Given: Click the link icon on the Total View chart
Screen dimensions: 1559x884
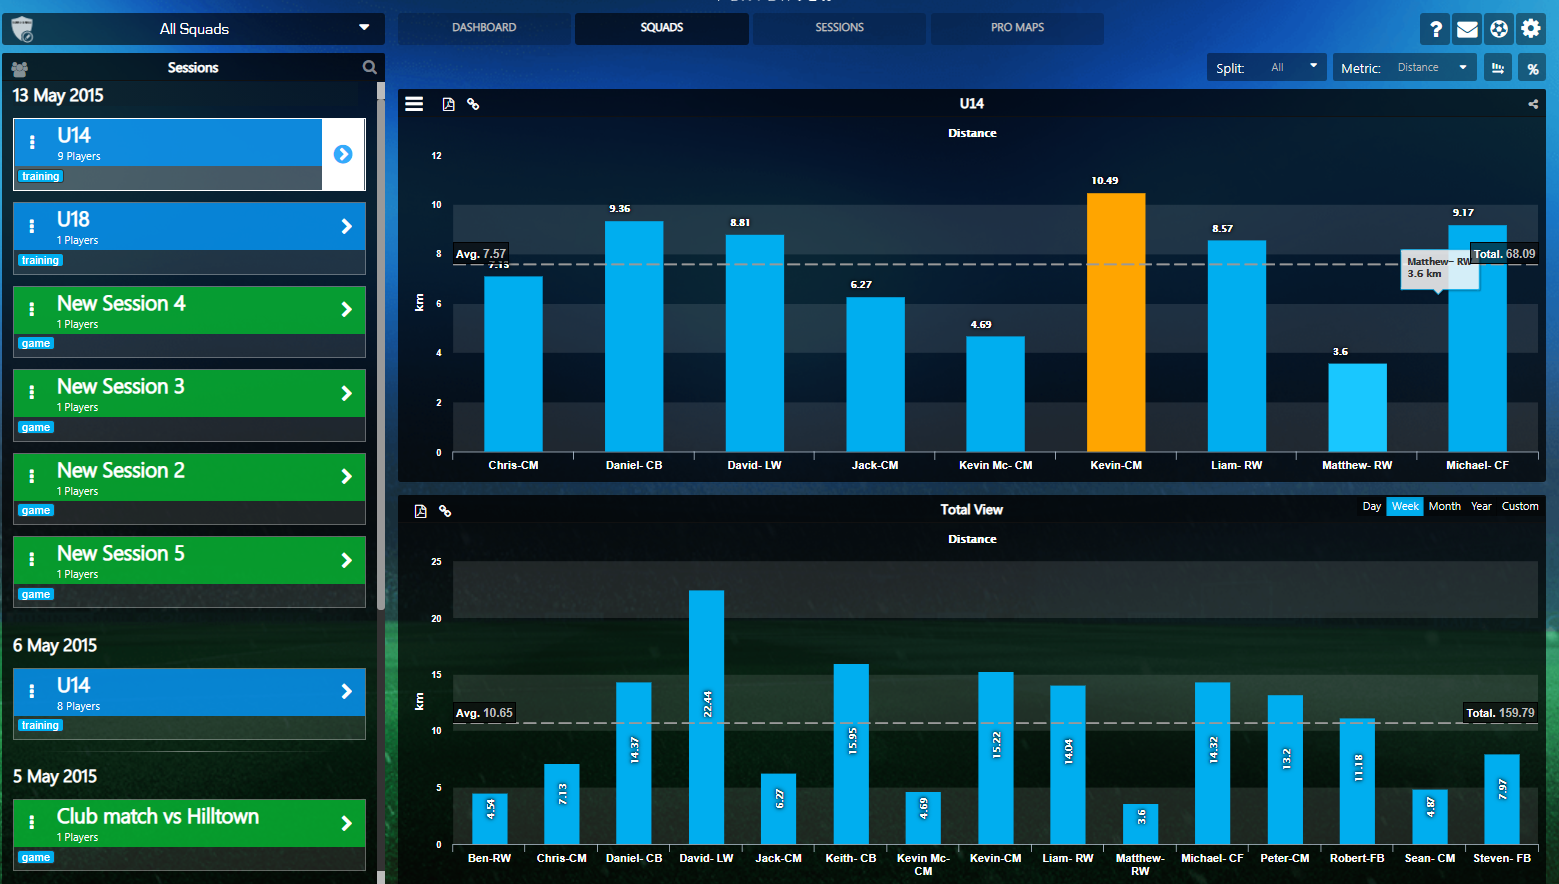Looking at the screenshot, I should click(444, 511).
